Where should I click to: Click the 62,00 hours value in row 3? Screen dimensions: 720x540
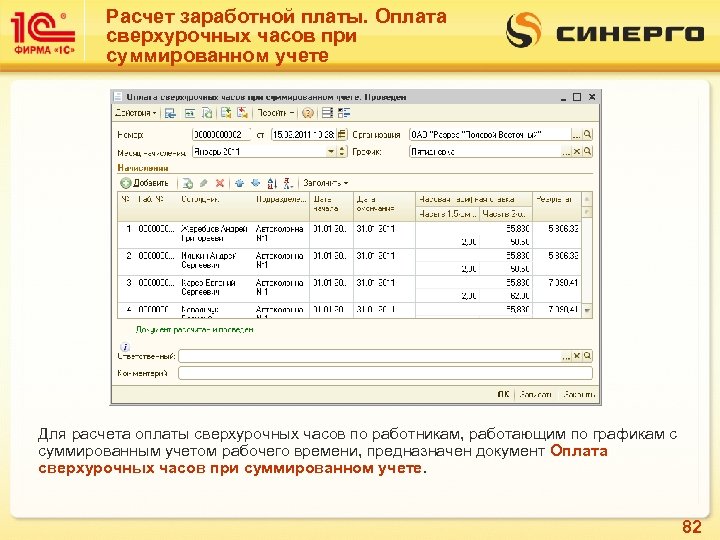click(x=520, y=296)
